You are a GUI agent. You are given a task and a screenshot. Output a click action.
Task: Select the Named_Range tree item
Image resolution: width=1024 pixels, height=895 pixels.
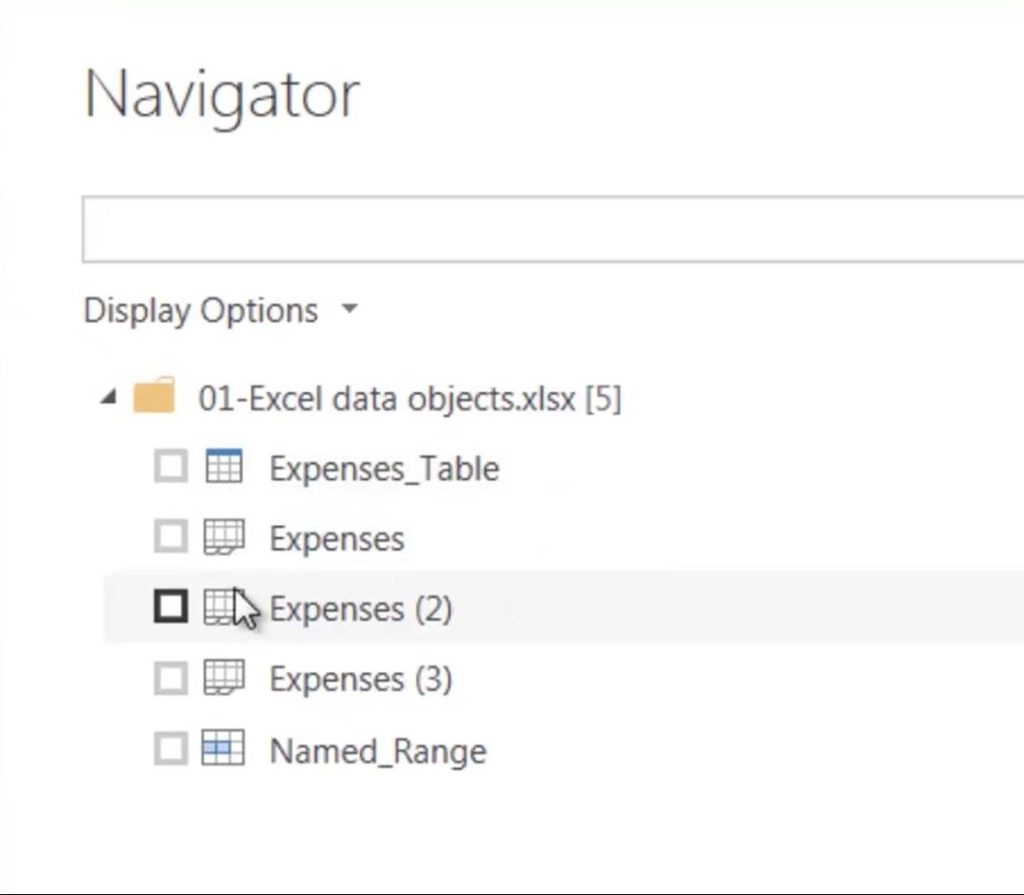[377, 749]
